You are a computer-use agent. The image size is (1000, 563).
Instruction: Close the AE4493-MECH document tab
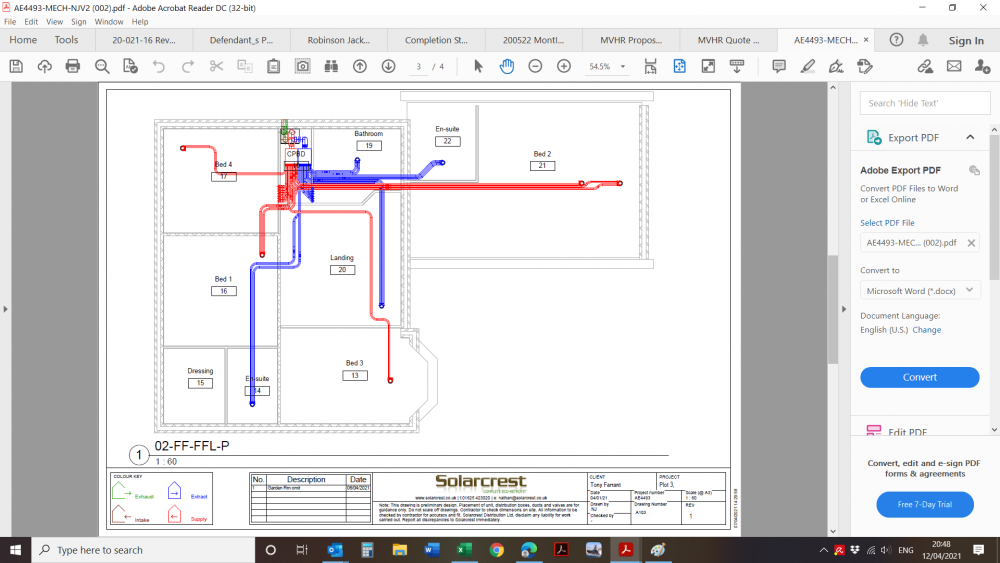866,40
